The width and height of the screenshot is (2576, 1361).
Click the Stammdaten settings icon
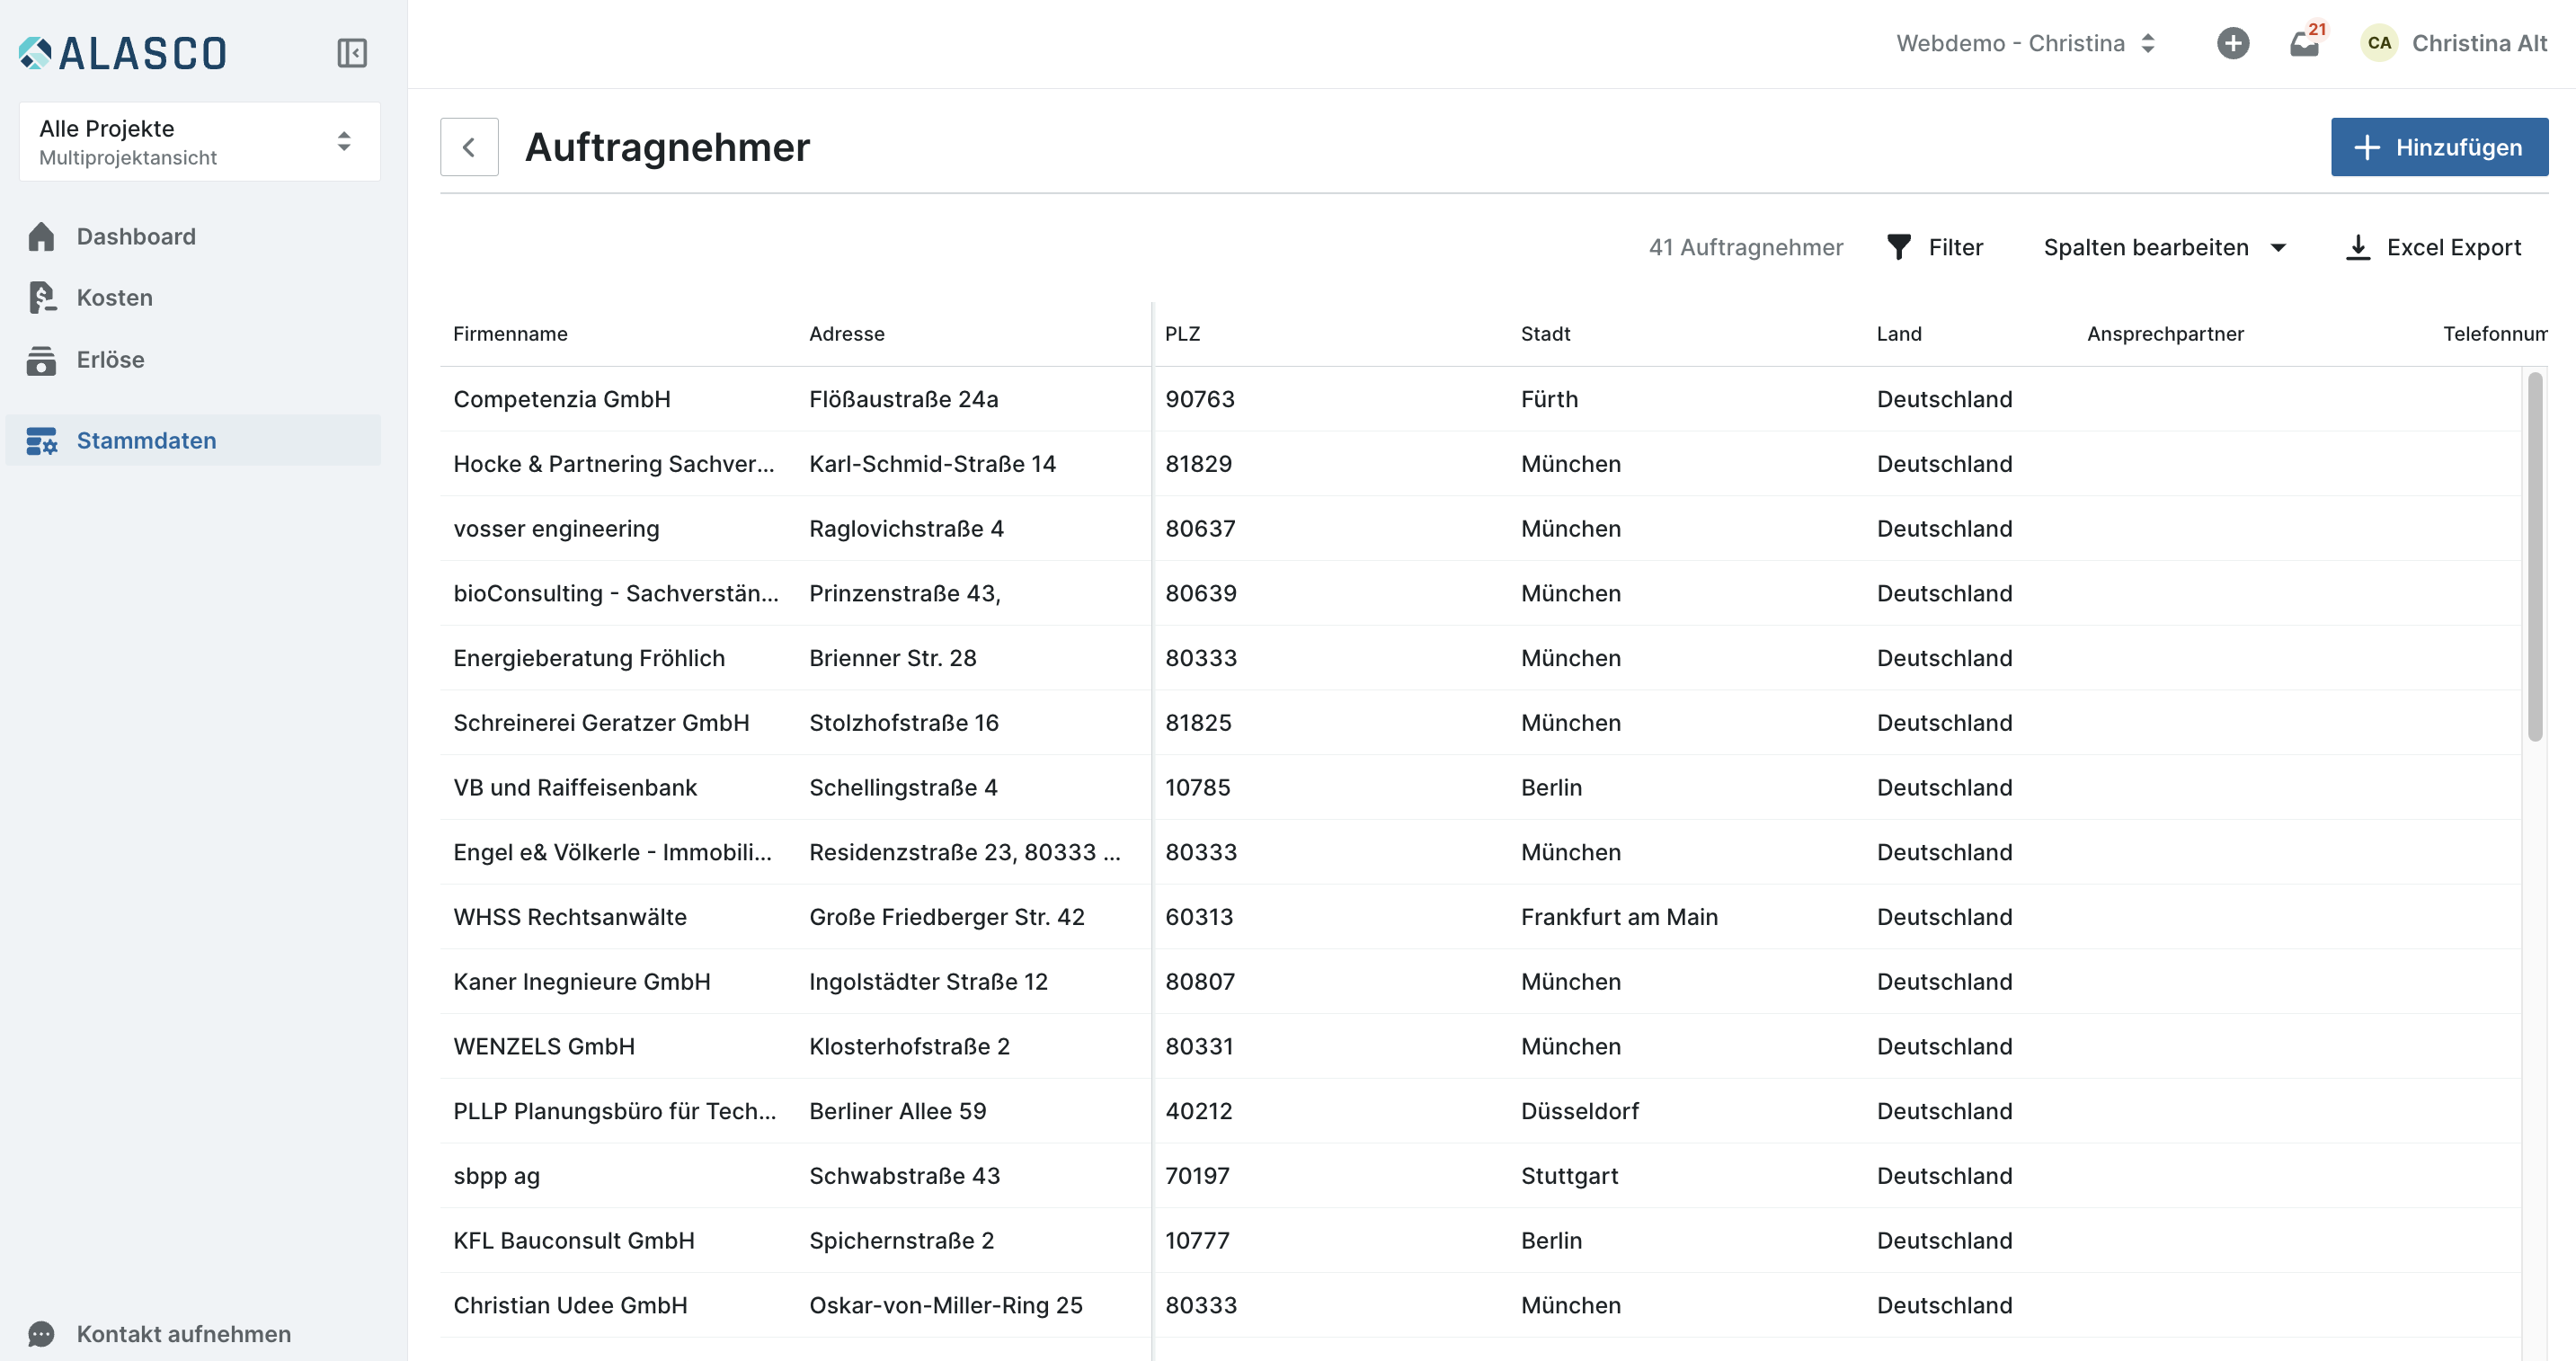(x=41, y=441)
